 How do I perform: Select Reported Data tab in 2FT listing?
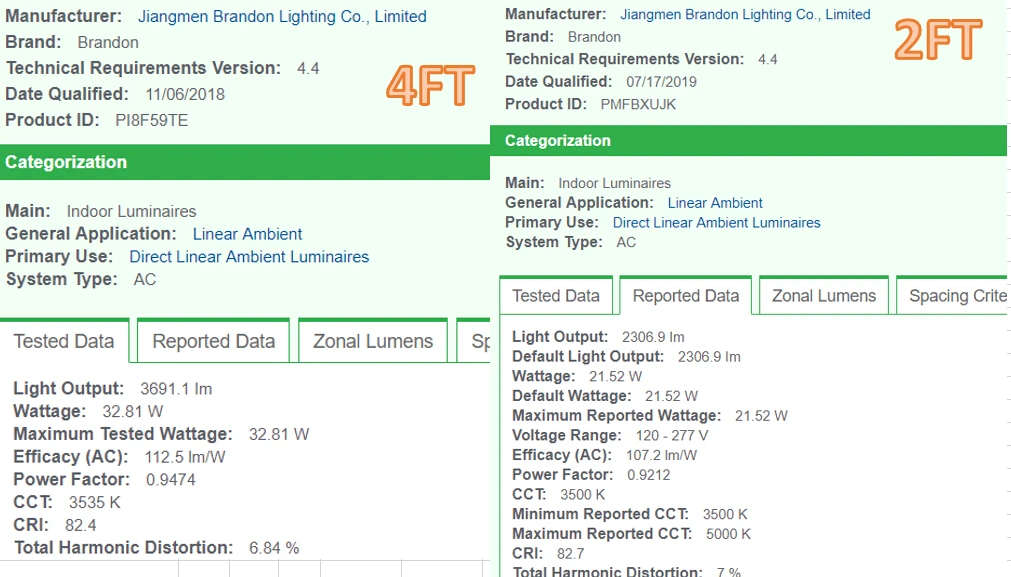[686, 296]
